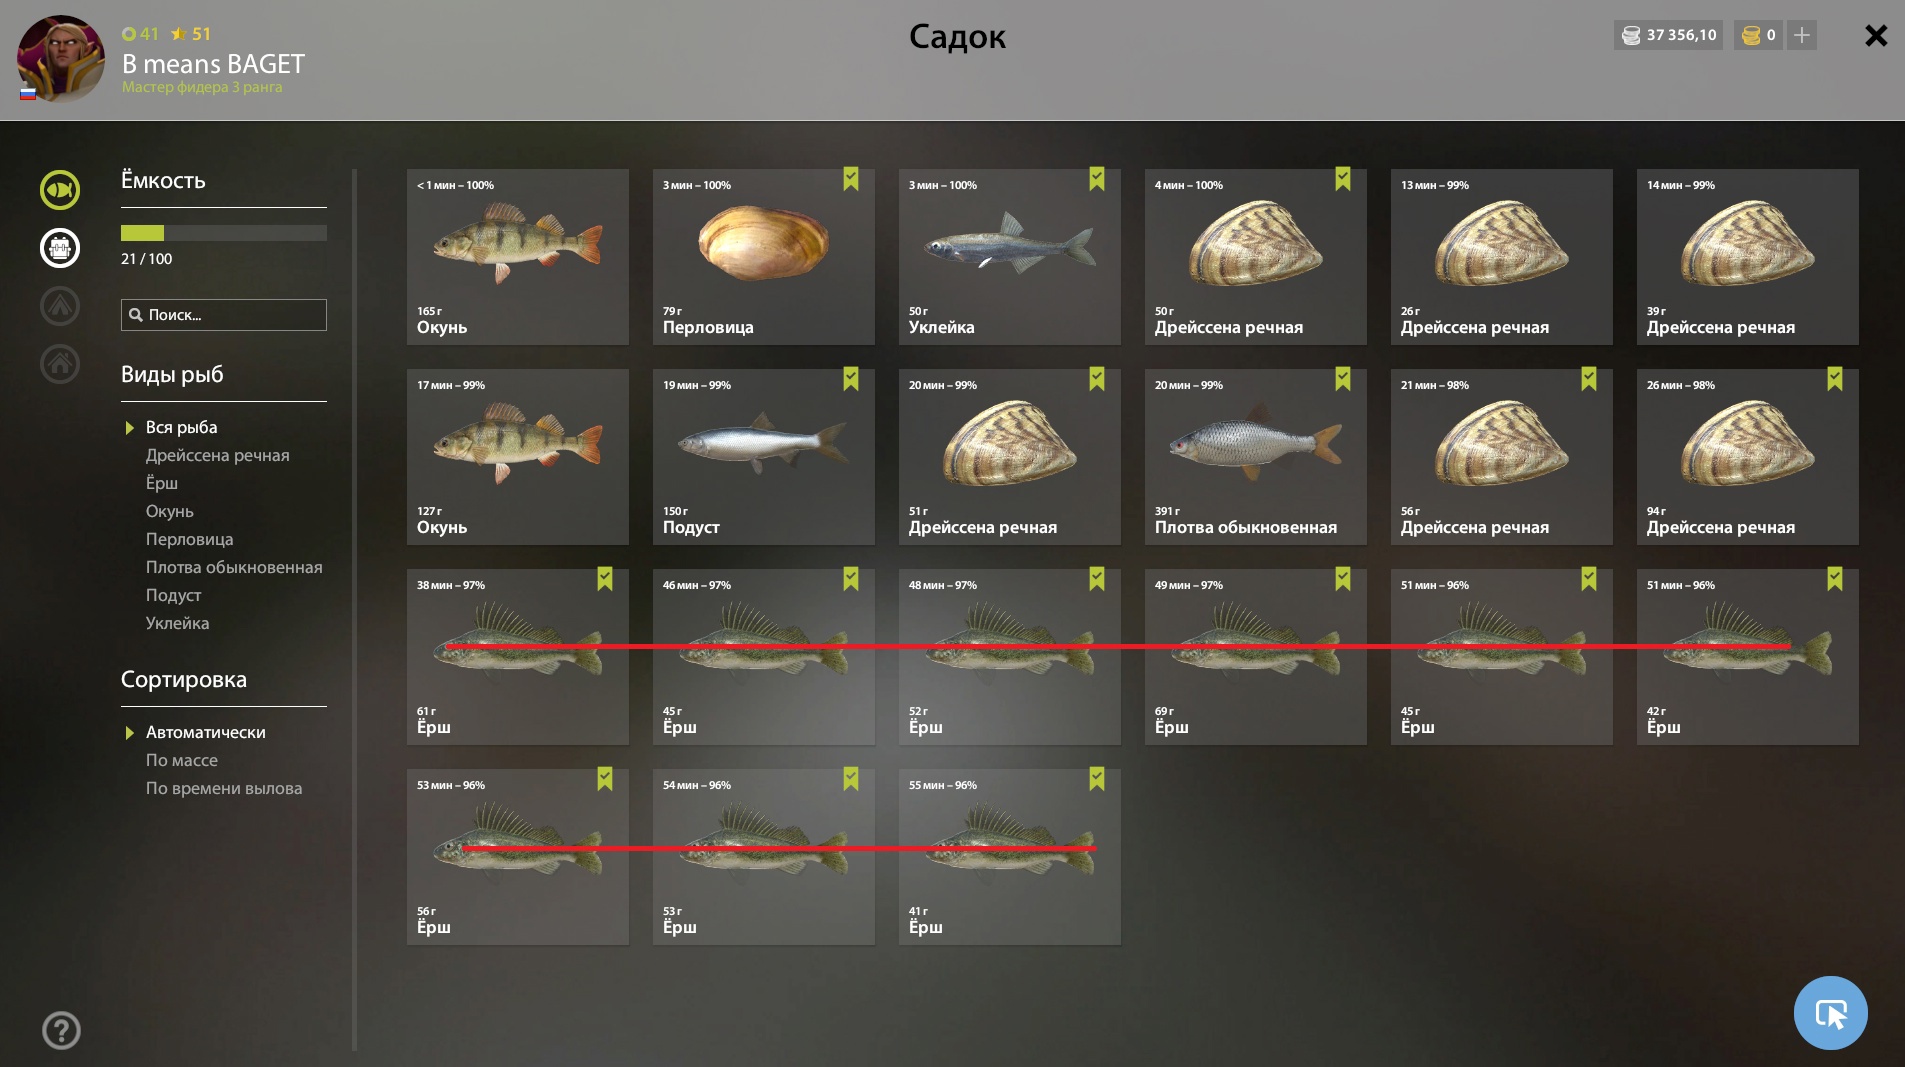
Task: Open the player avatar portrait
Action: 61,58
